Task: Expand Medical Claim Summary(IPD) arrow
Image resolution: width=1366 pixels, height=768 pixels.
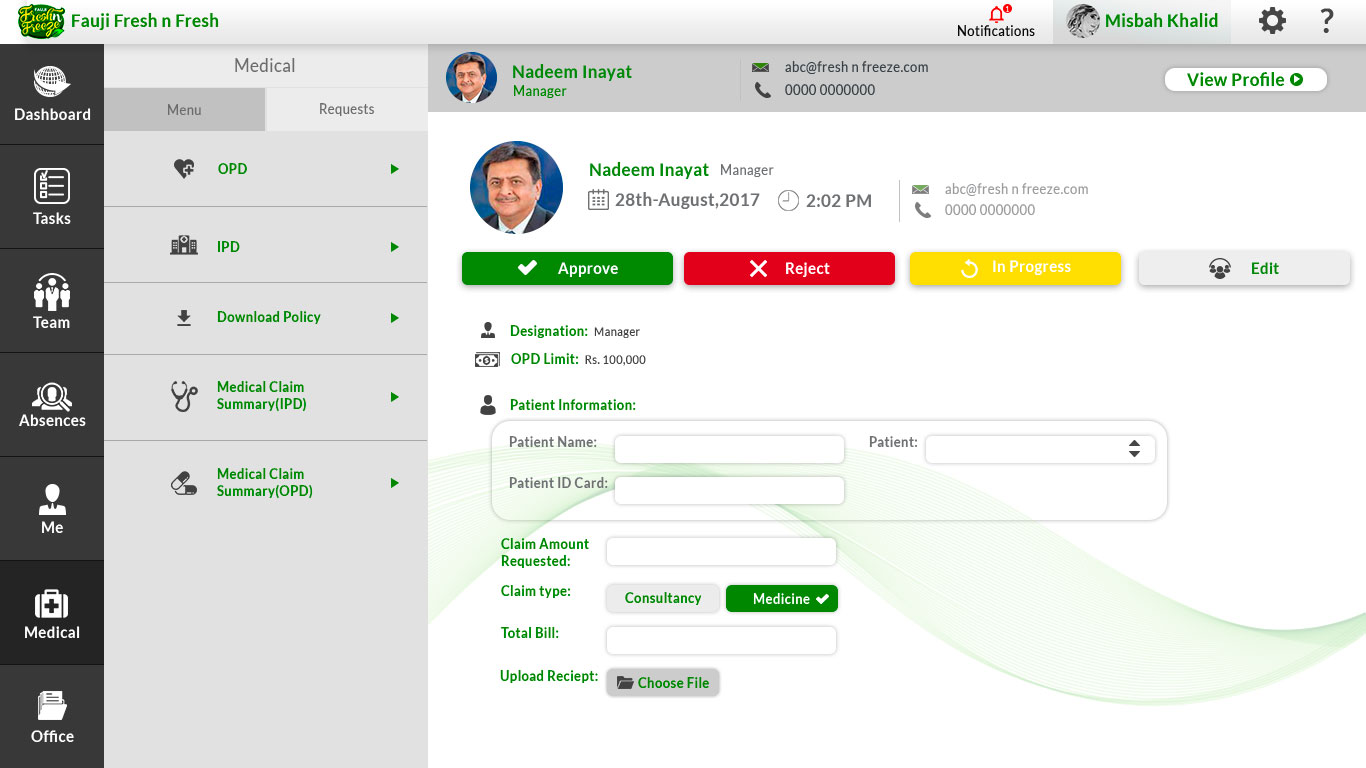Action: tap(395, 397)
